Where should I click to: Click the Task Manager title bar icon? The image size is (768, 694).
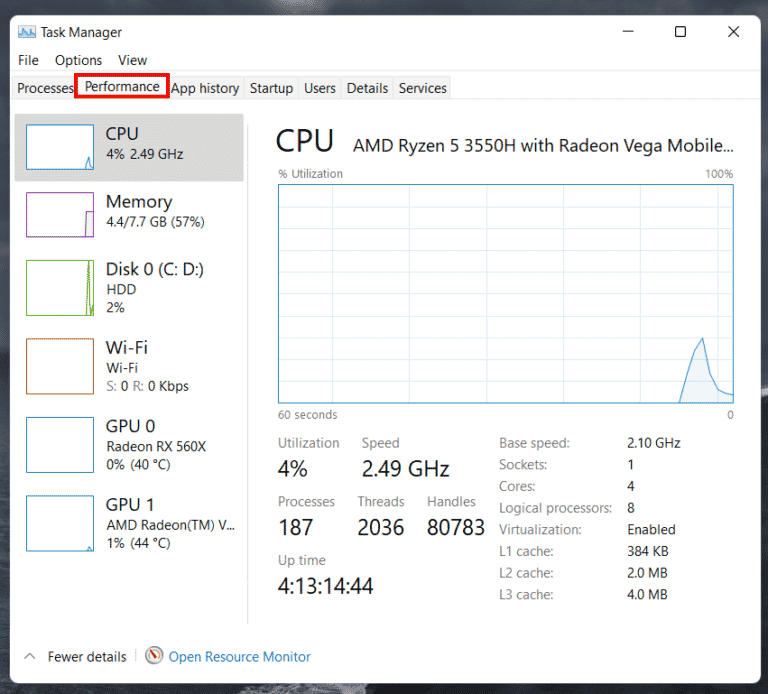27,31
